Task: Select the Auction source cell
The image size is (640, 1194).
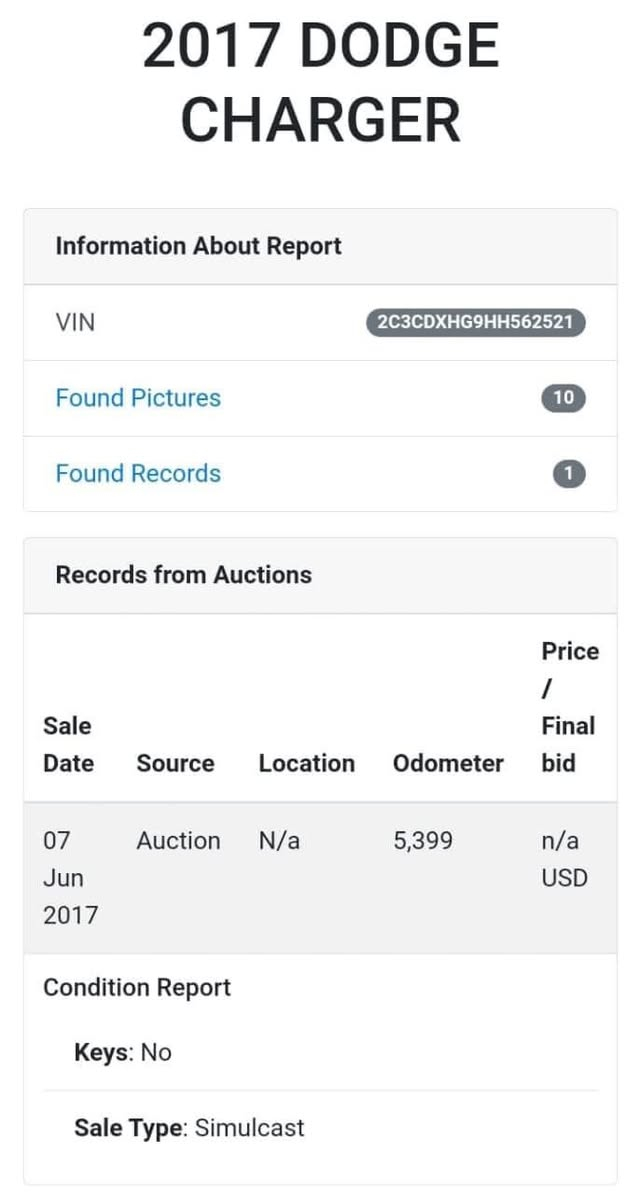Action: tap(178, 841)
